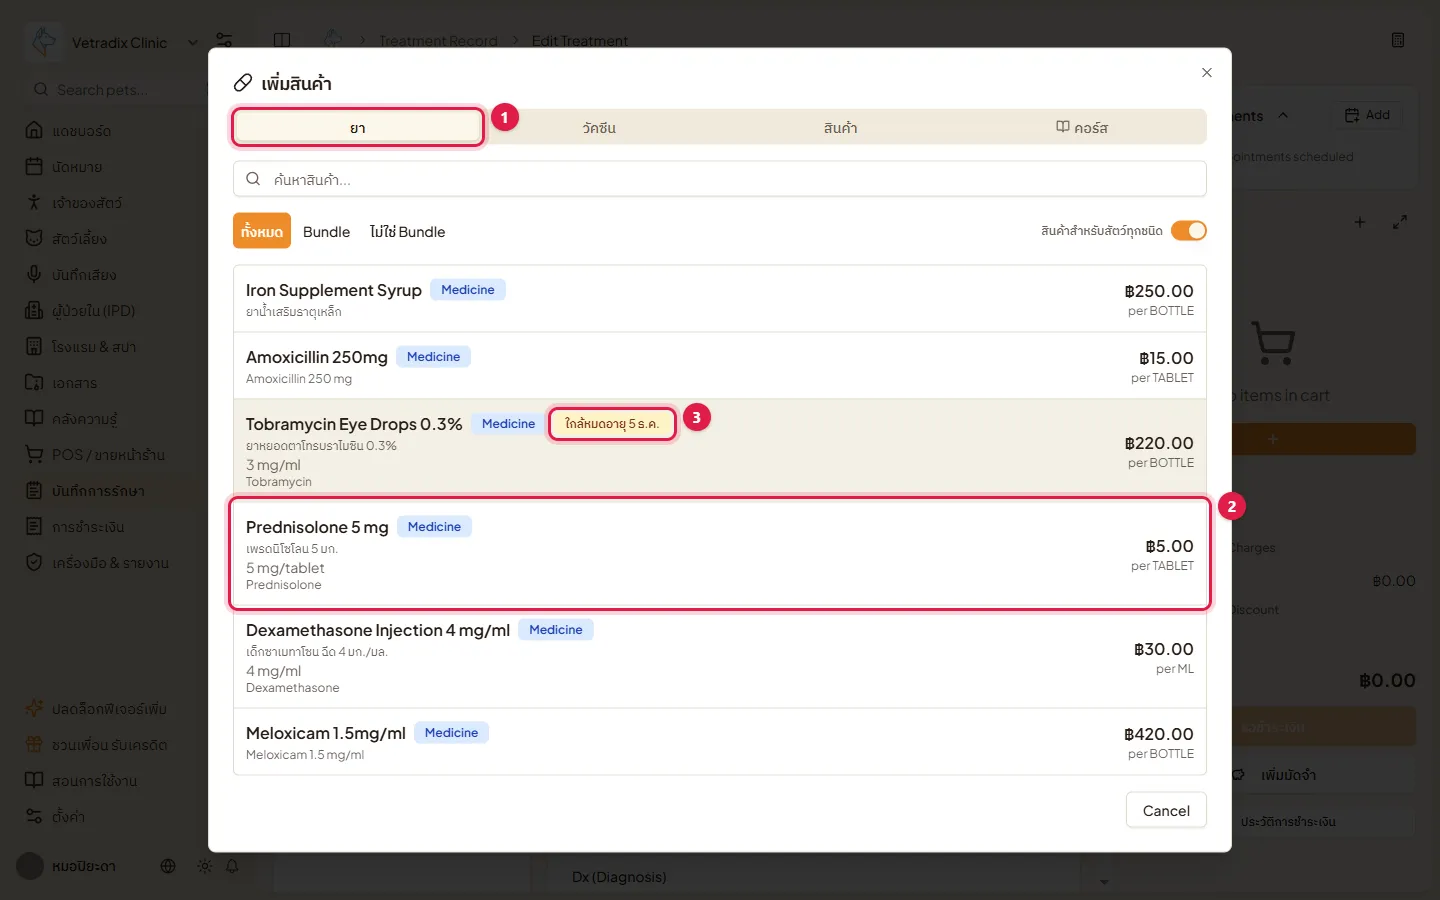Open hotel & spa (โรงแรม & สปา) icon
This screenshot has height=900, width=1440.
coord(34,346)
